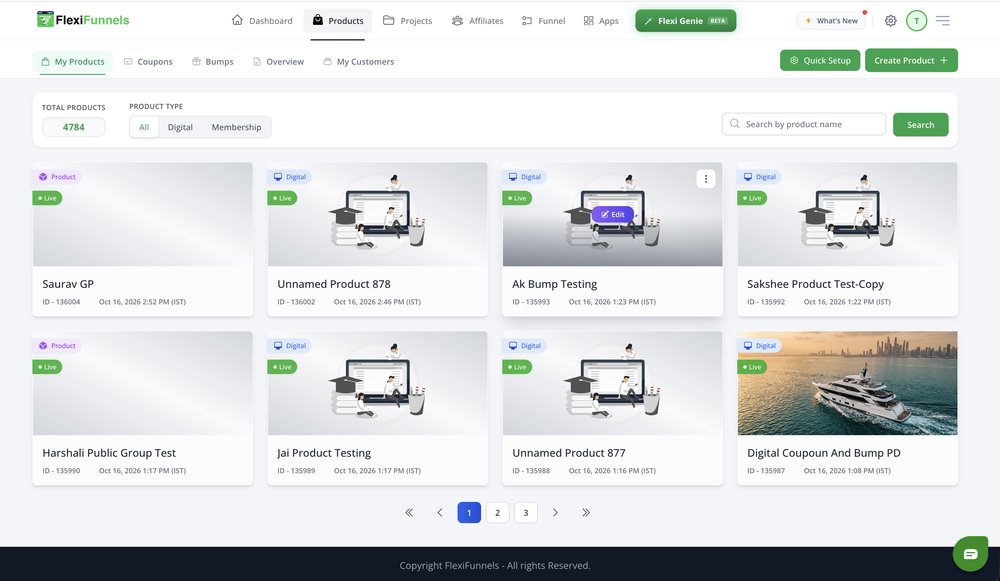This screenshot has width=1000, height=581.
Task: Open three-dot menu on Ak Bump Testing
Action: click(x=705, y=179)
